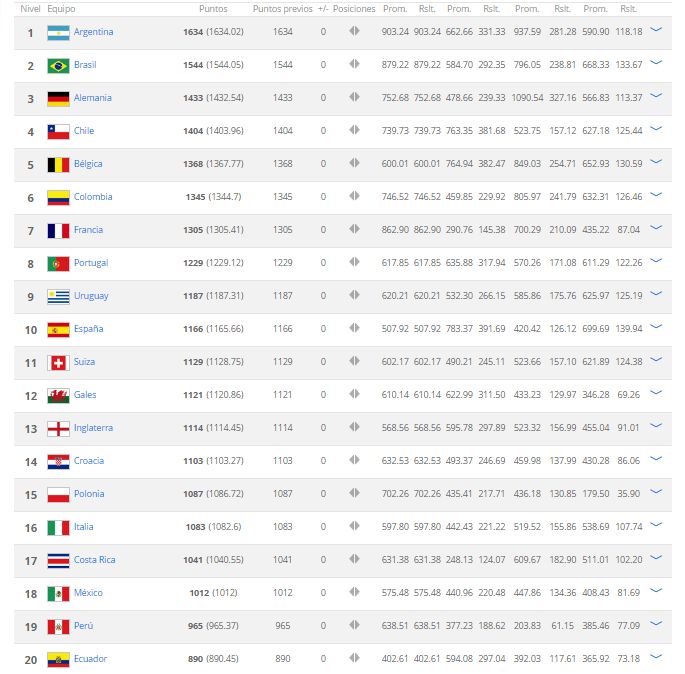
Task: Open the Costa Rica team link
Action: click(95, 560)
